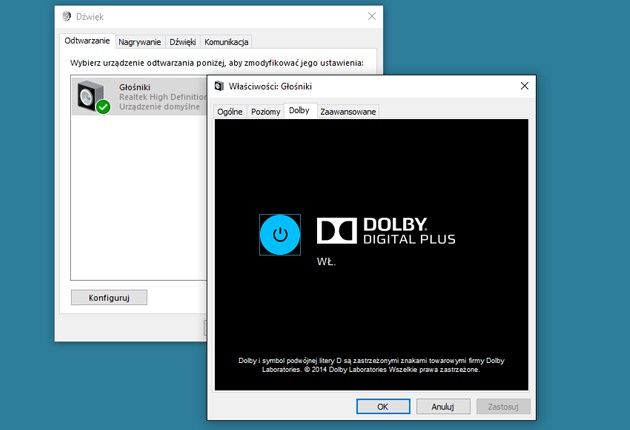This screenshot has width=630, height=430.
Task: Open Komunikacja tab in Dźwięk window
Action: (226, 42)
